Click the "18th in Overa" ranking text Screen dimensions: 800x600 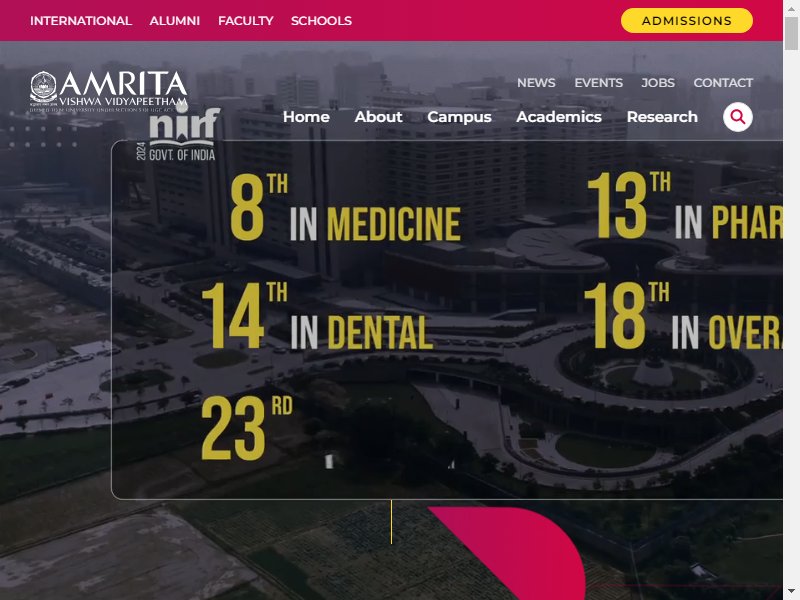pos(683,315)
